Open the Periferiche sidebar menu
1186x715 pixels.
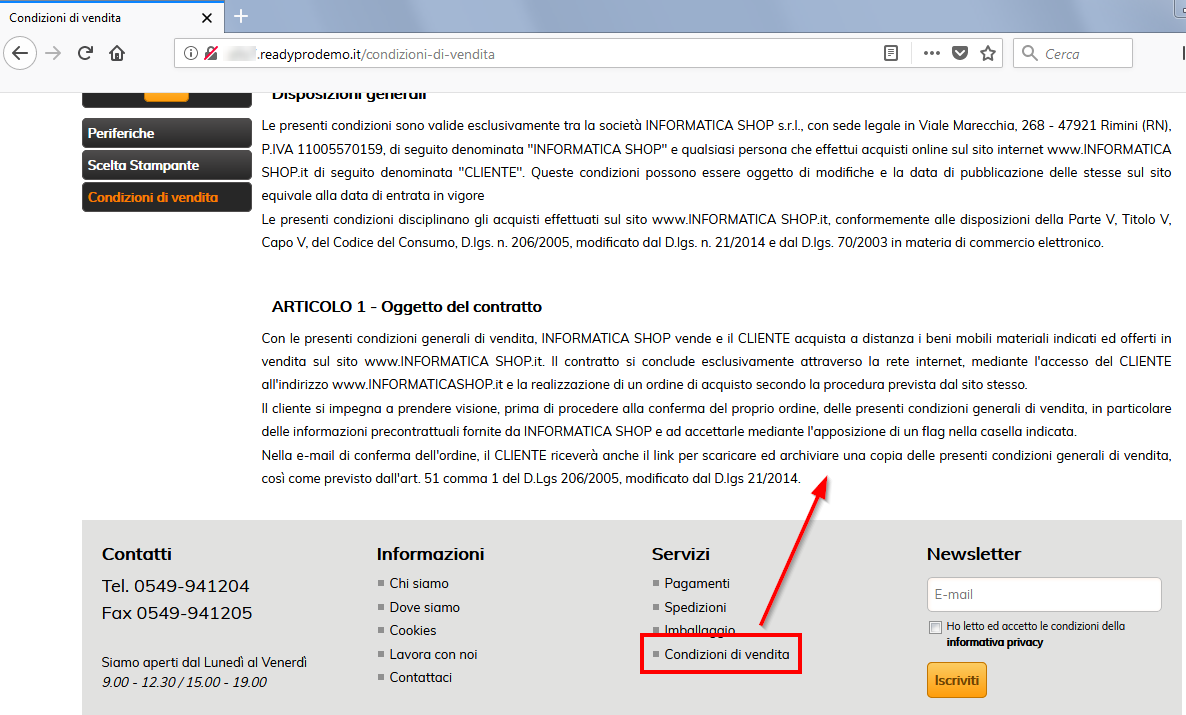pyautogui.click(x=166, y=133)
